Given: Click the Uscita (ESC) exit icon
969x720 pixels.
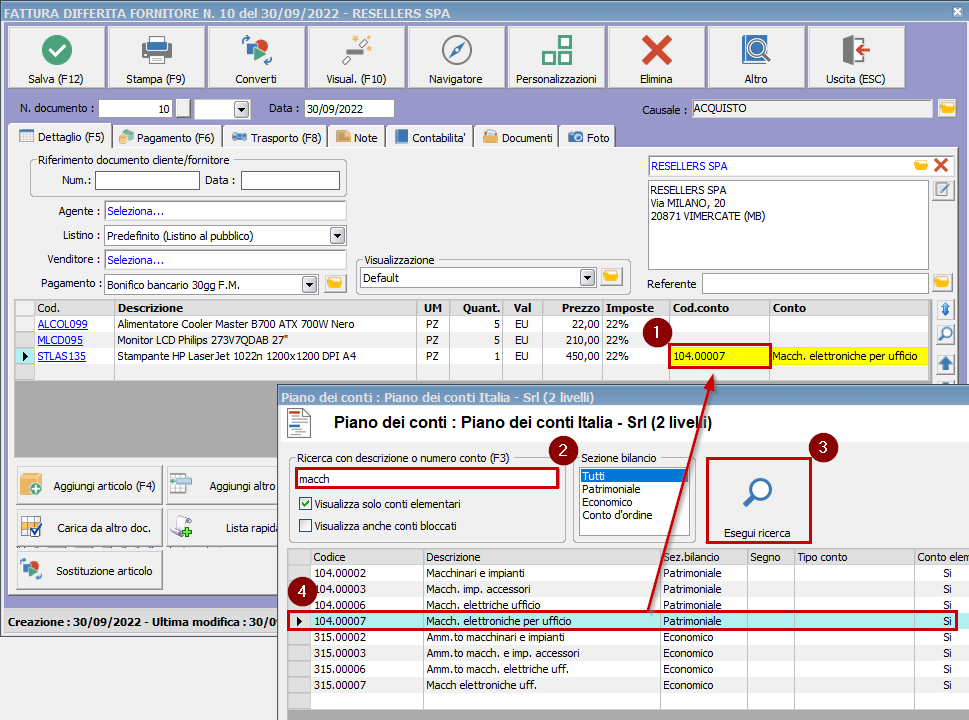Looking at the screenshot, I should (856, 50).
